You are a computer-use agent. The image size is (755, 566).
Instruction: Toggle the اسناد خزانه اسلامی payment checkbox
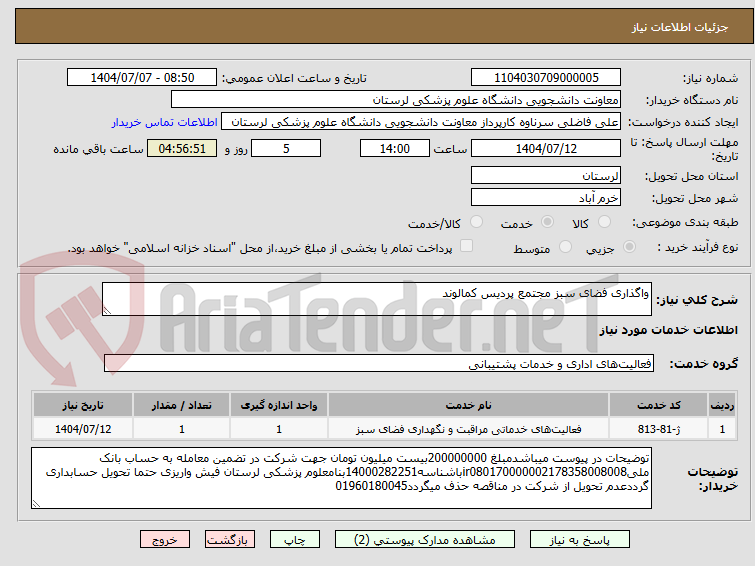pyautogui.click(x=466, y=246)
